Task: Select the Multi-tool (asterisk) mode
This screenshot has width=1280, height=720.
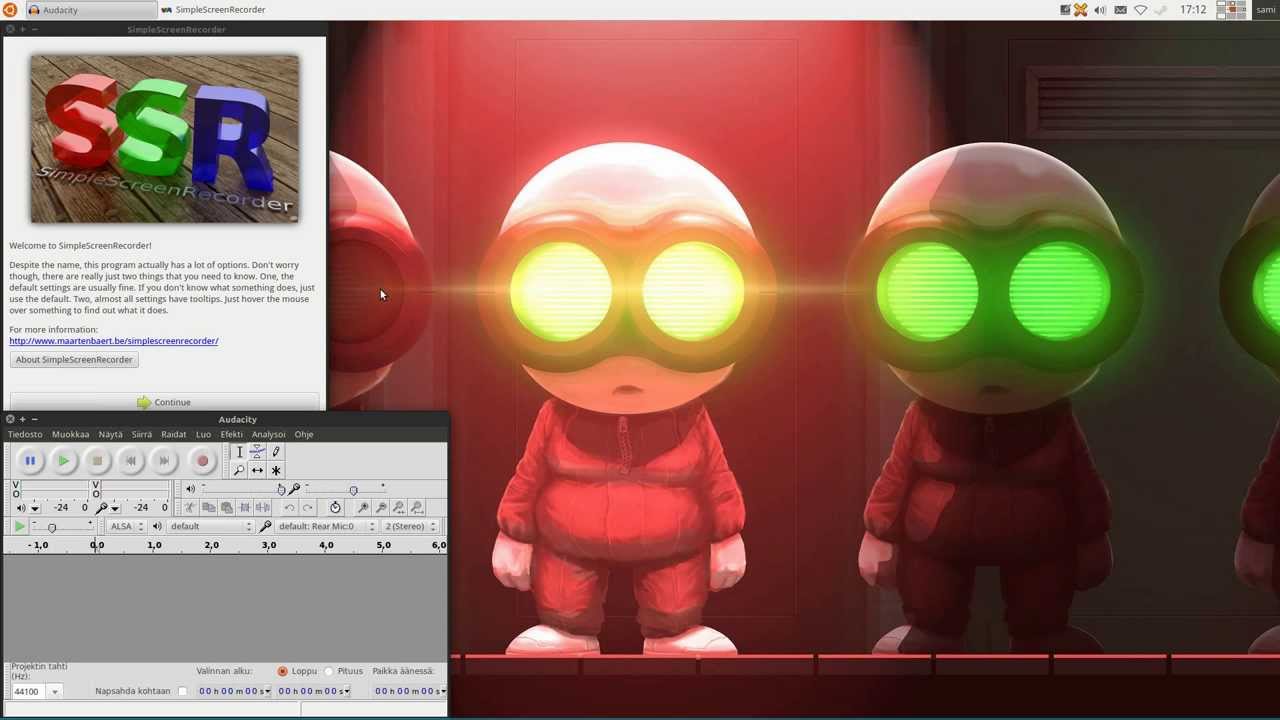Action: coord(276,470)
